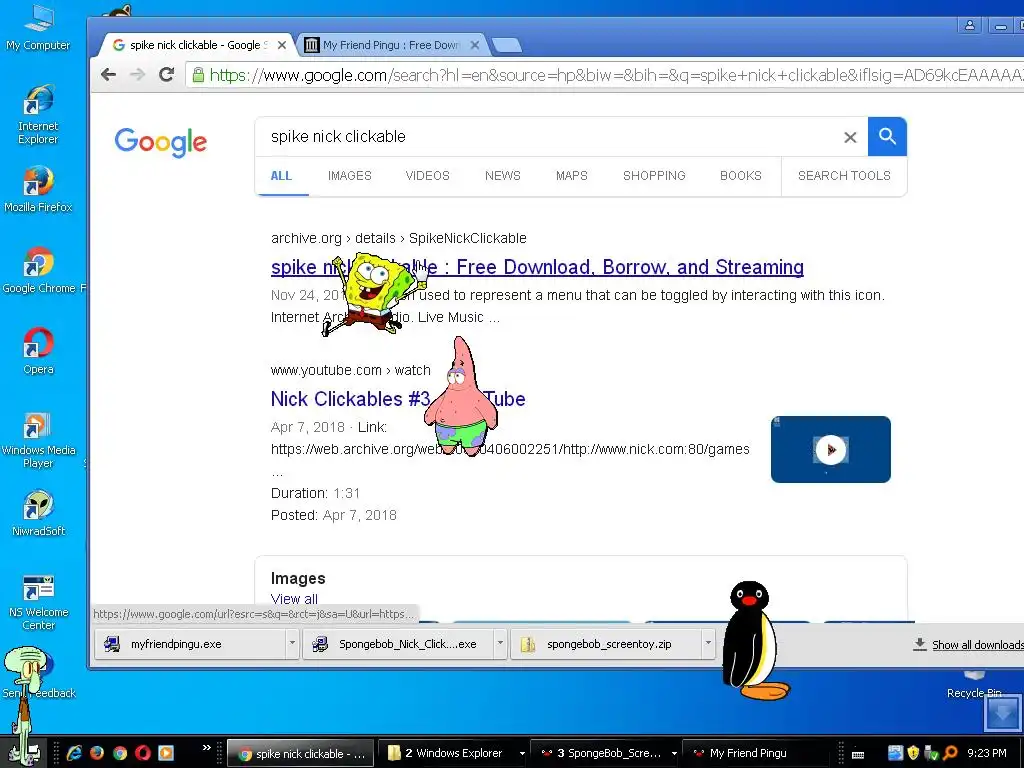Open Internet Explorer desktop shortcut
This screenshot has height=768, width=1024.
38,115
